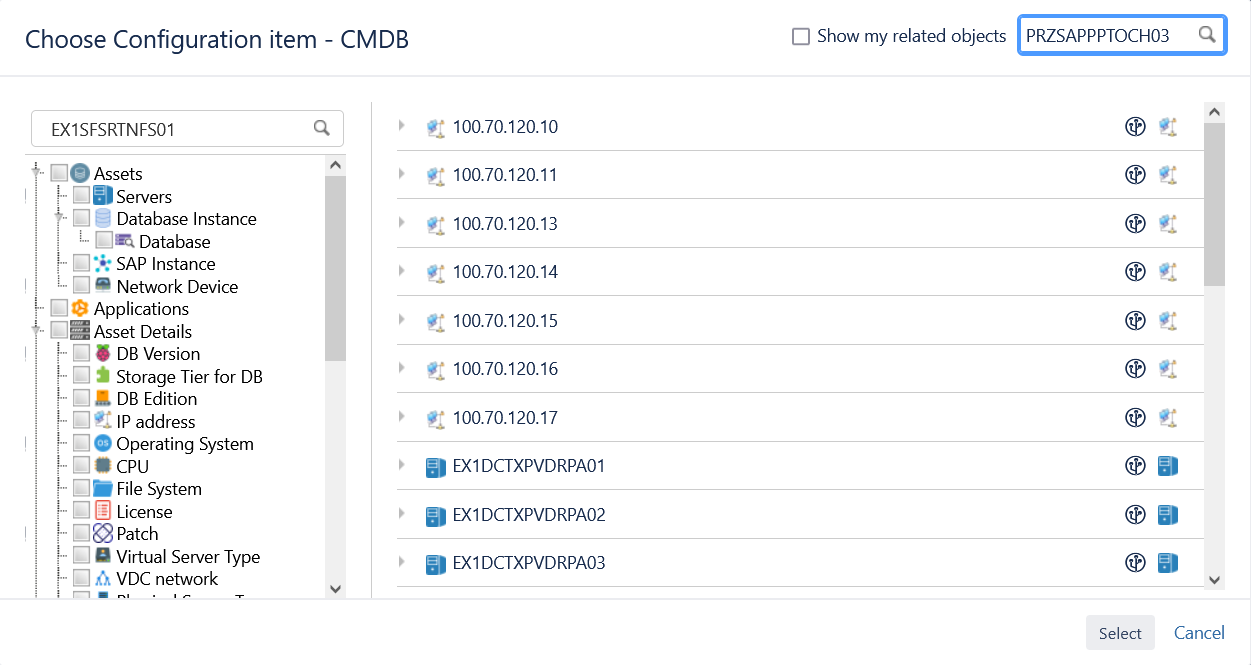The image size is (1251, 665).
Task: Click the graph icon for 100.70.120.10
Action: [1135, 127]
